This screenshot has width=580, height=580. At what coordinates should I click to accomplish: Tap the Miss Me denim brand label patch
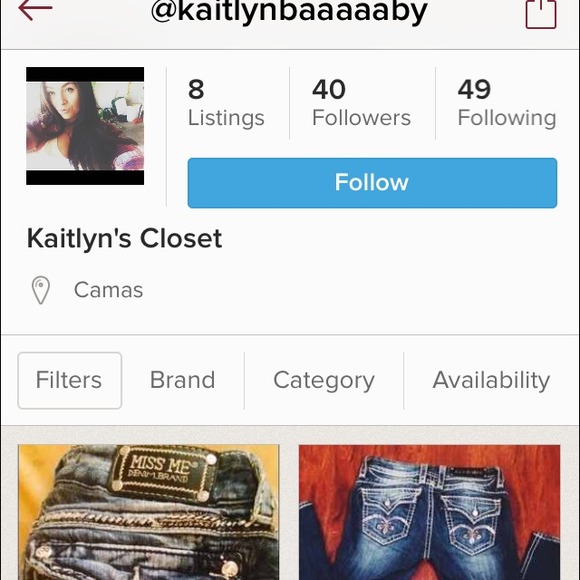162,474
